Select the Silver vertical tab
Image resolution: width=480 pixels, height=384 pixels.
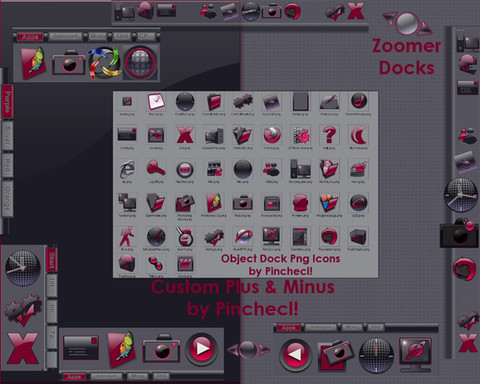click(7, 136)
